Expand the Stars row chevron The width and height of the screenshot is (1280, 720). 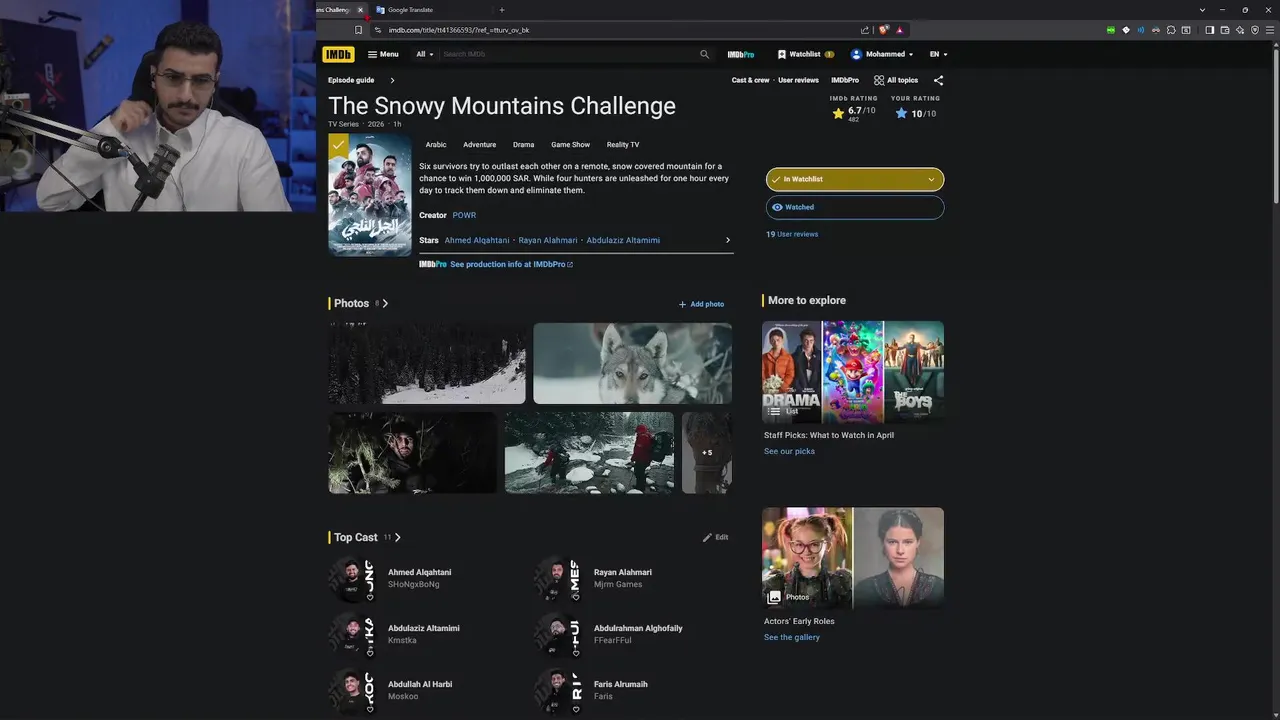tap(727, 240)
